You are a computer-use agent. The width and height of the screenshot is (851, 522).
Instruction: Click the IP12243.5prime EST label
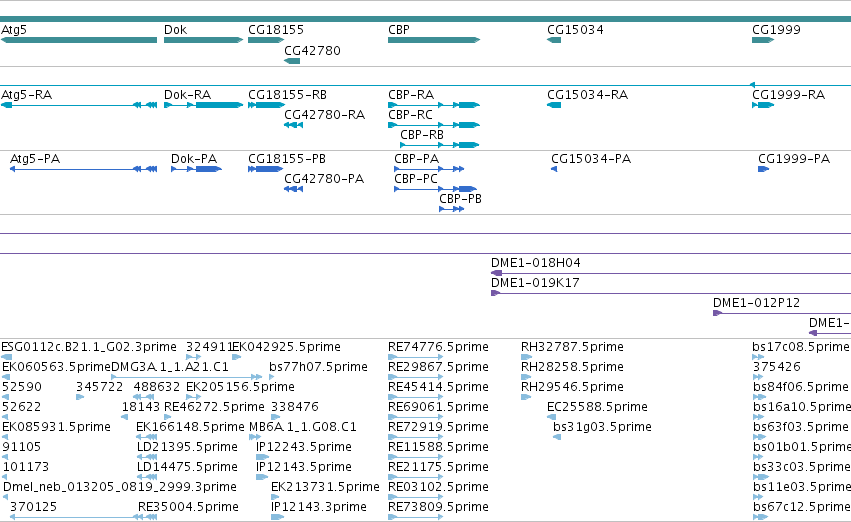click(x=304, y=447)
